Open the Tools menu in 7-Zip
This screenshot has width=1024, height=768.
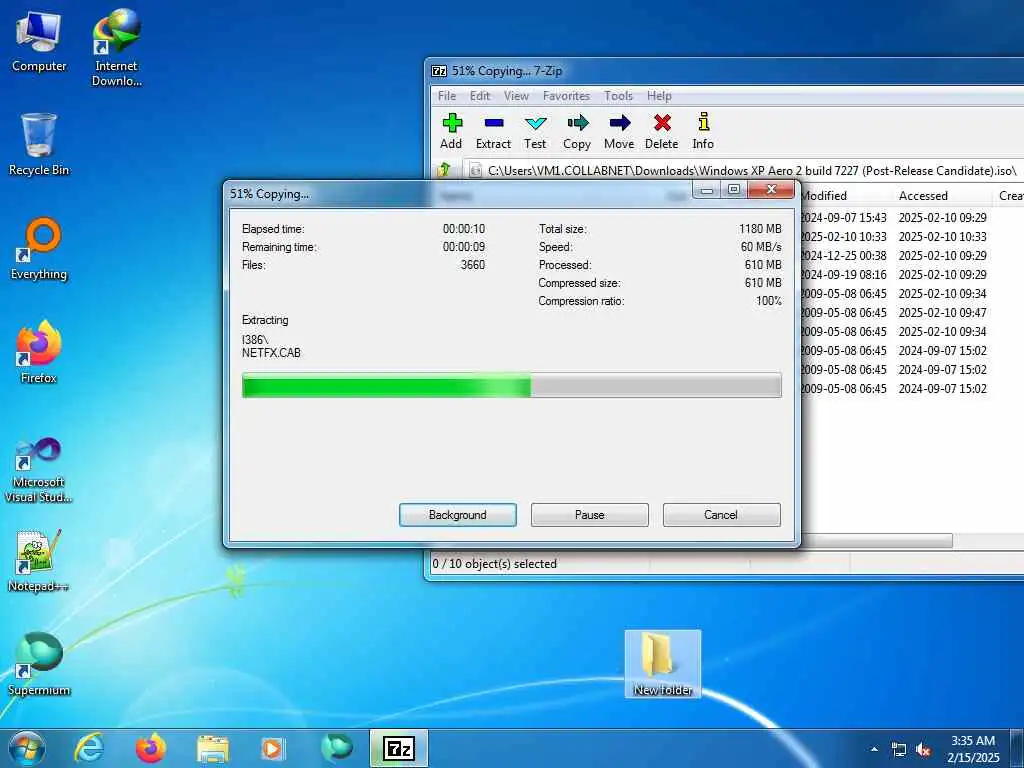tap(618, 95)
